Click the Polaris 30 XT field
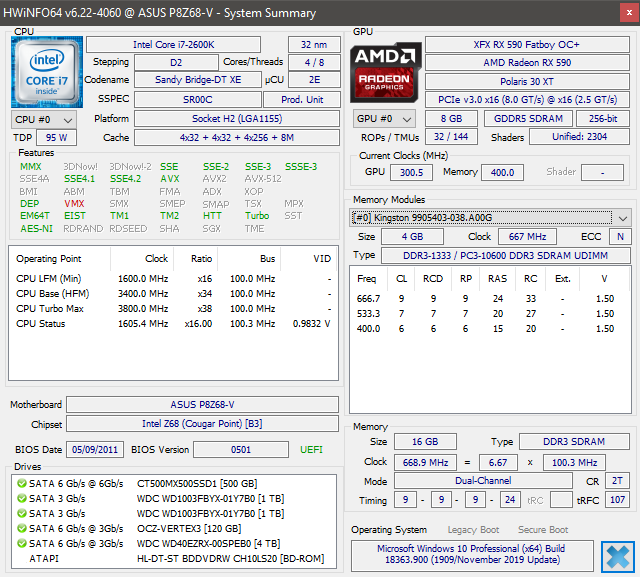 click(527, 82)
